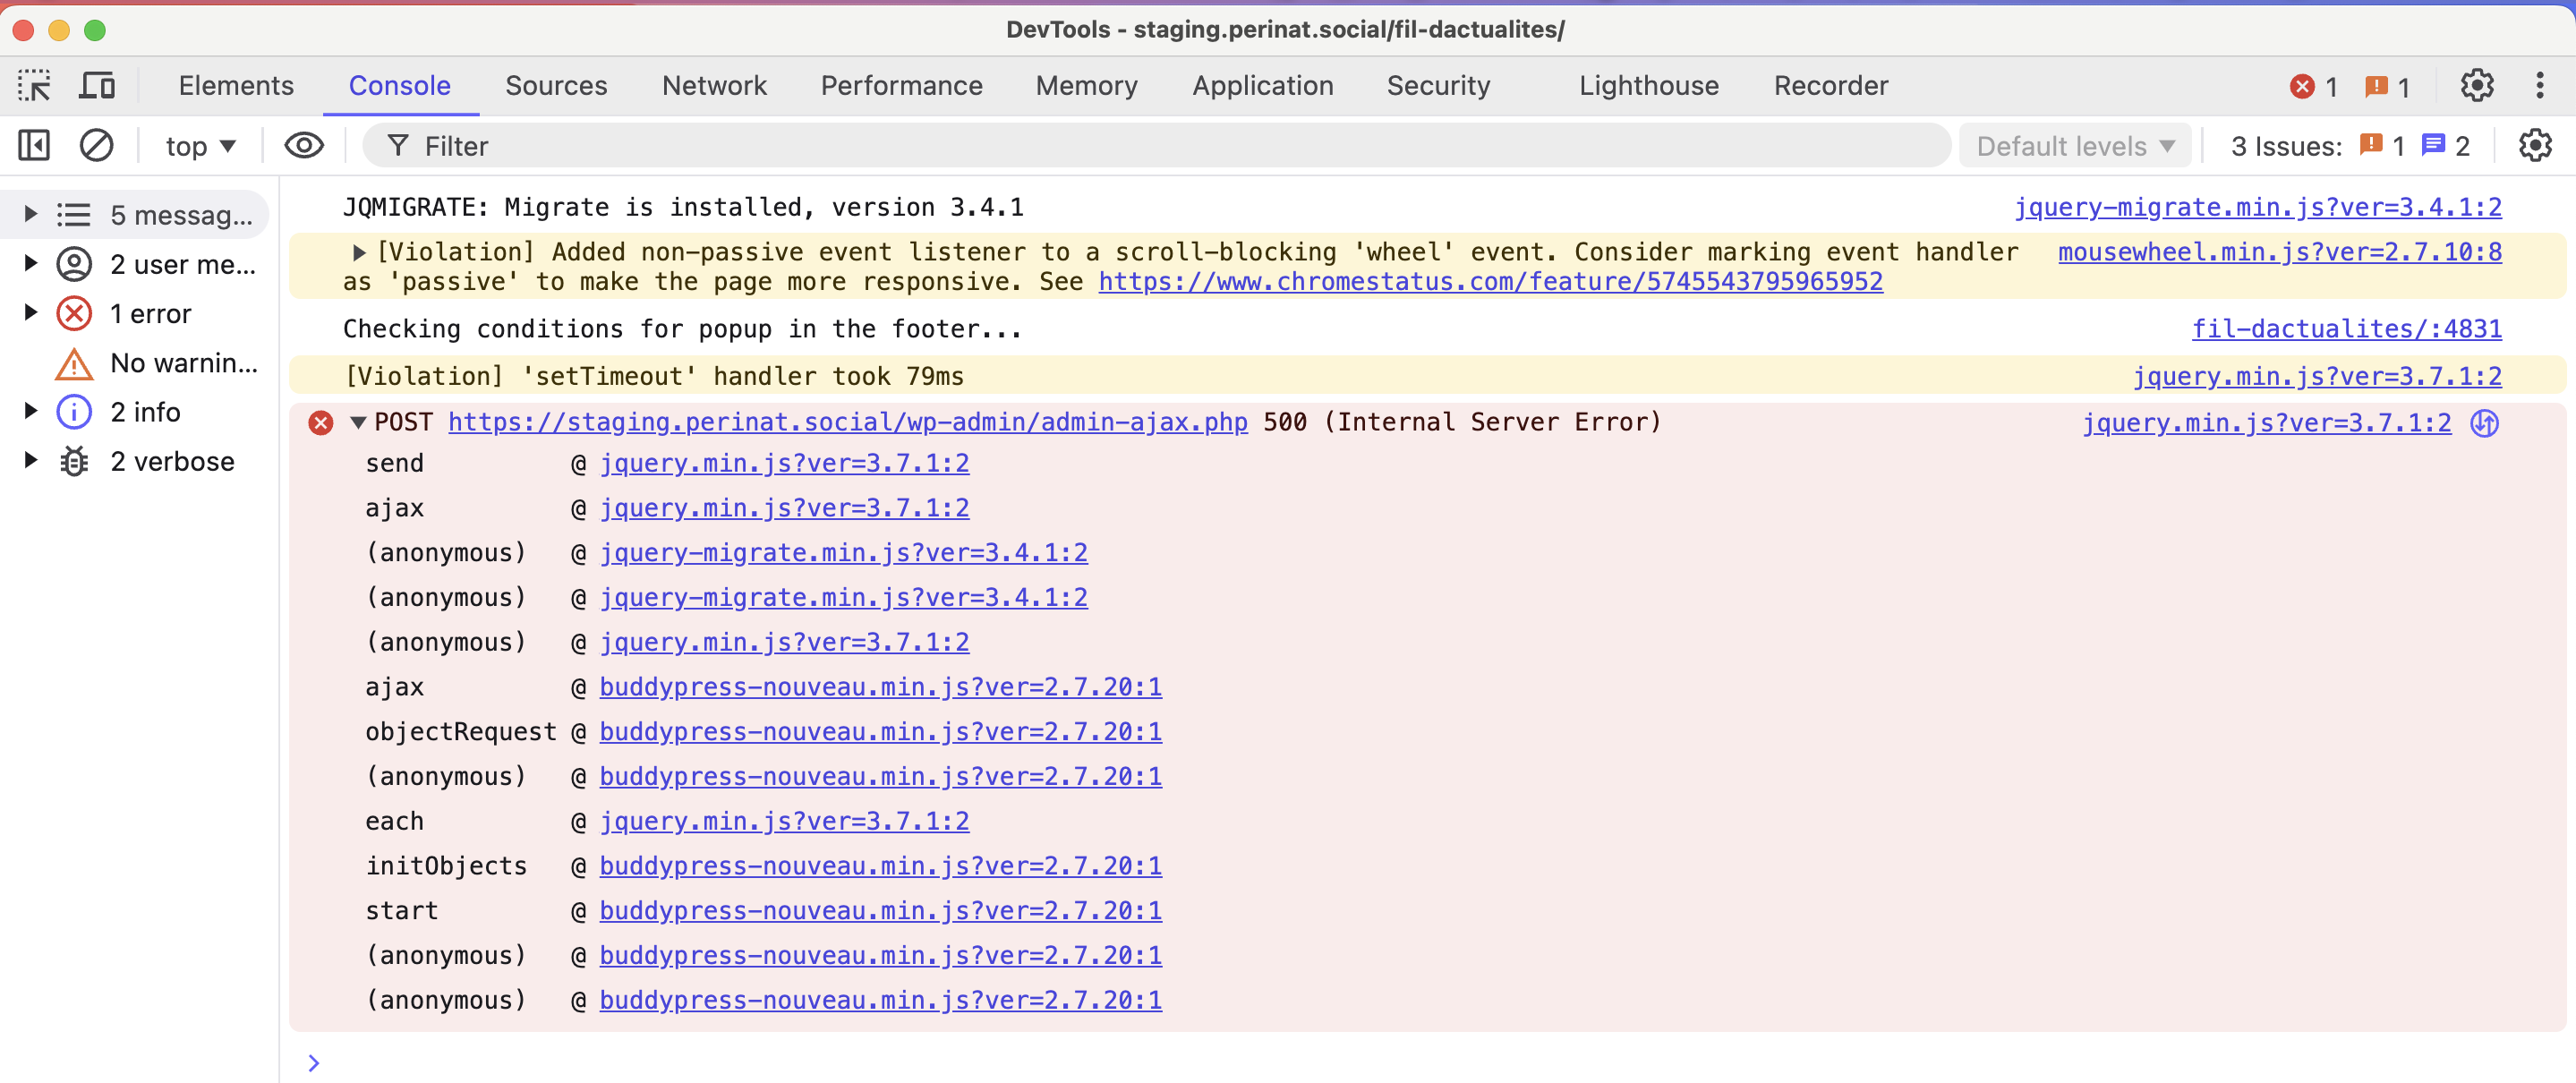Viewport: 2576px width, 1083px height.
Task: Click the blue message issues icon
Action: point(2433,146)
